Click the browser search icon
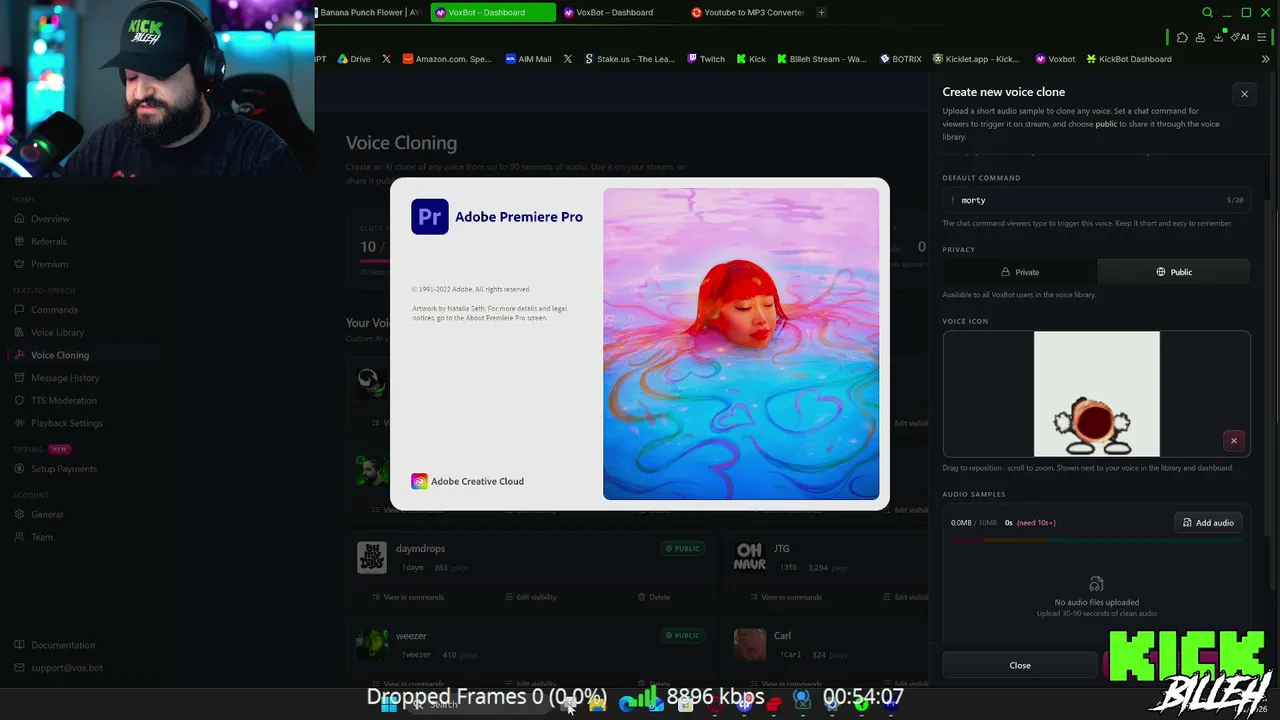This screenshot has width=1280, height=720. (x=1207, y=13)
